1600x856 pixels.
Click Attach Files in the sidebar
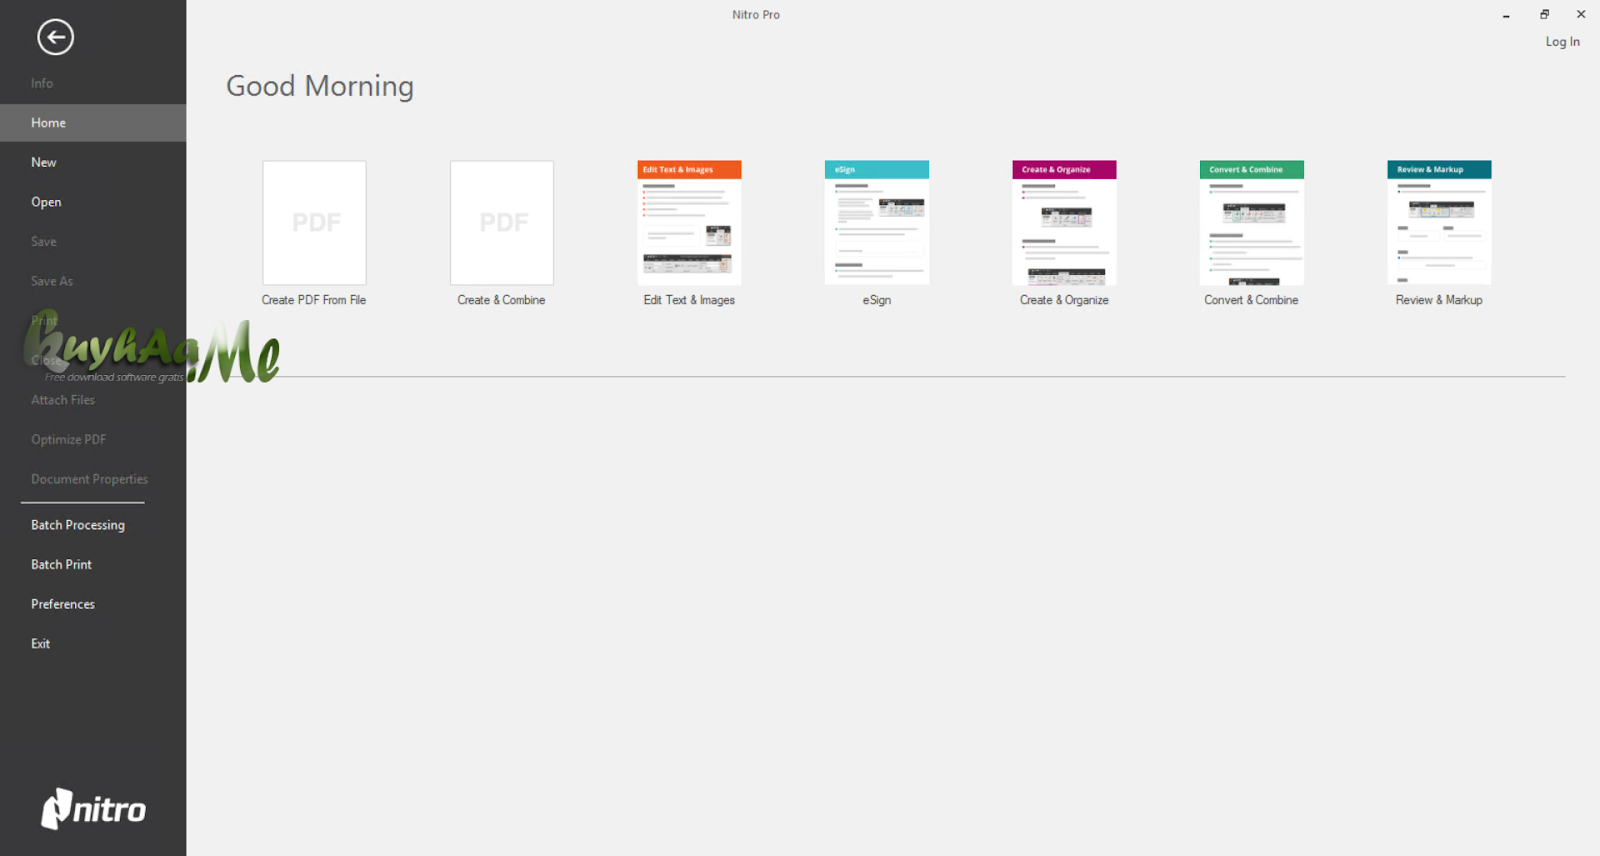point(63,400)
